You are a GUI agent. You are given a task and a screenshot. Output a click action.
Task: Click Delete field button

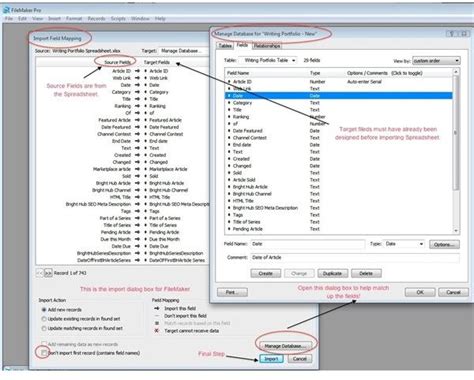click(366, 273)
